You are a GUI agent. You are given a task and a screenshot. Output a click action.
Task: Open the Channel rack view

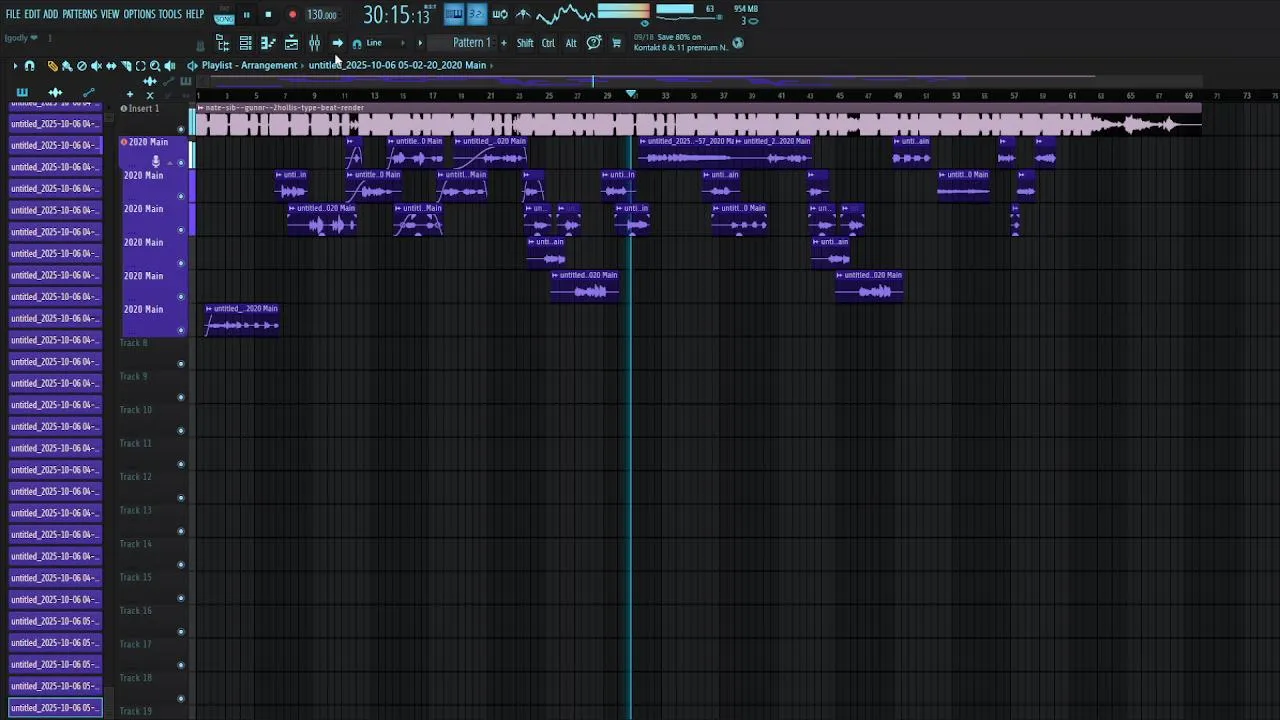(245, 43)
